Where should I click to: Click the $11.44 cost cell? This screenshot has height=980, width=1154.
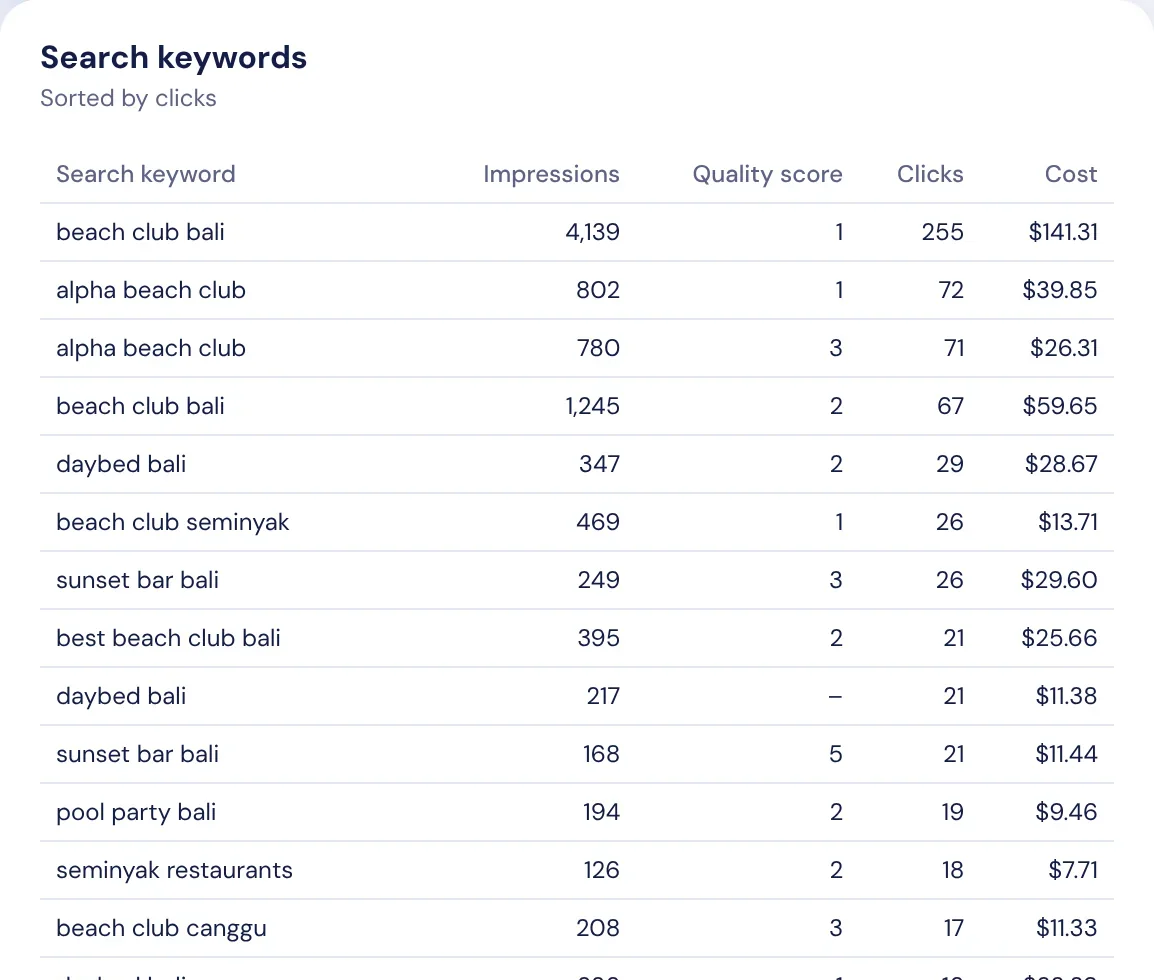click(1066, 754)
